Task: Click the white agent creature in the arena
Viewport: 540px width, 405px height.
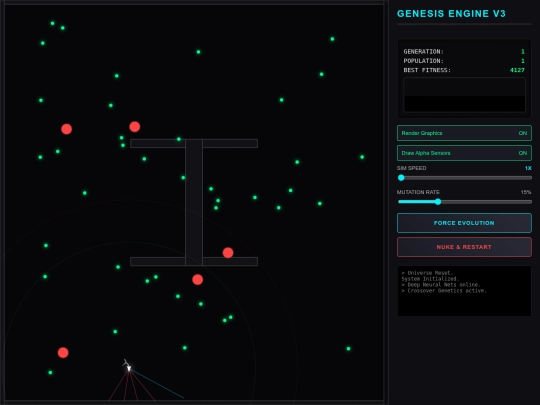Action: [x=128, y=368]
